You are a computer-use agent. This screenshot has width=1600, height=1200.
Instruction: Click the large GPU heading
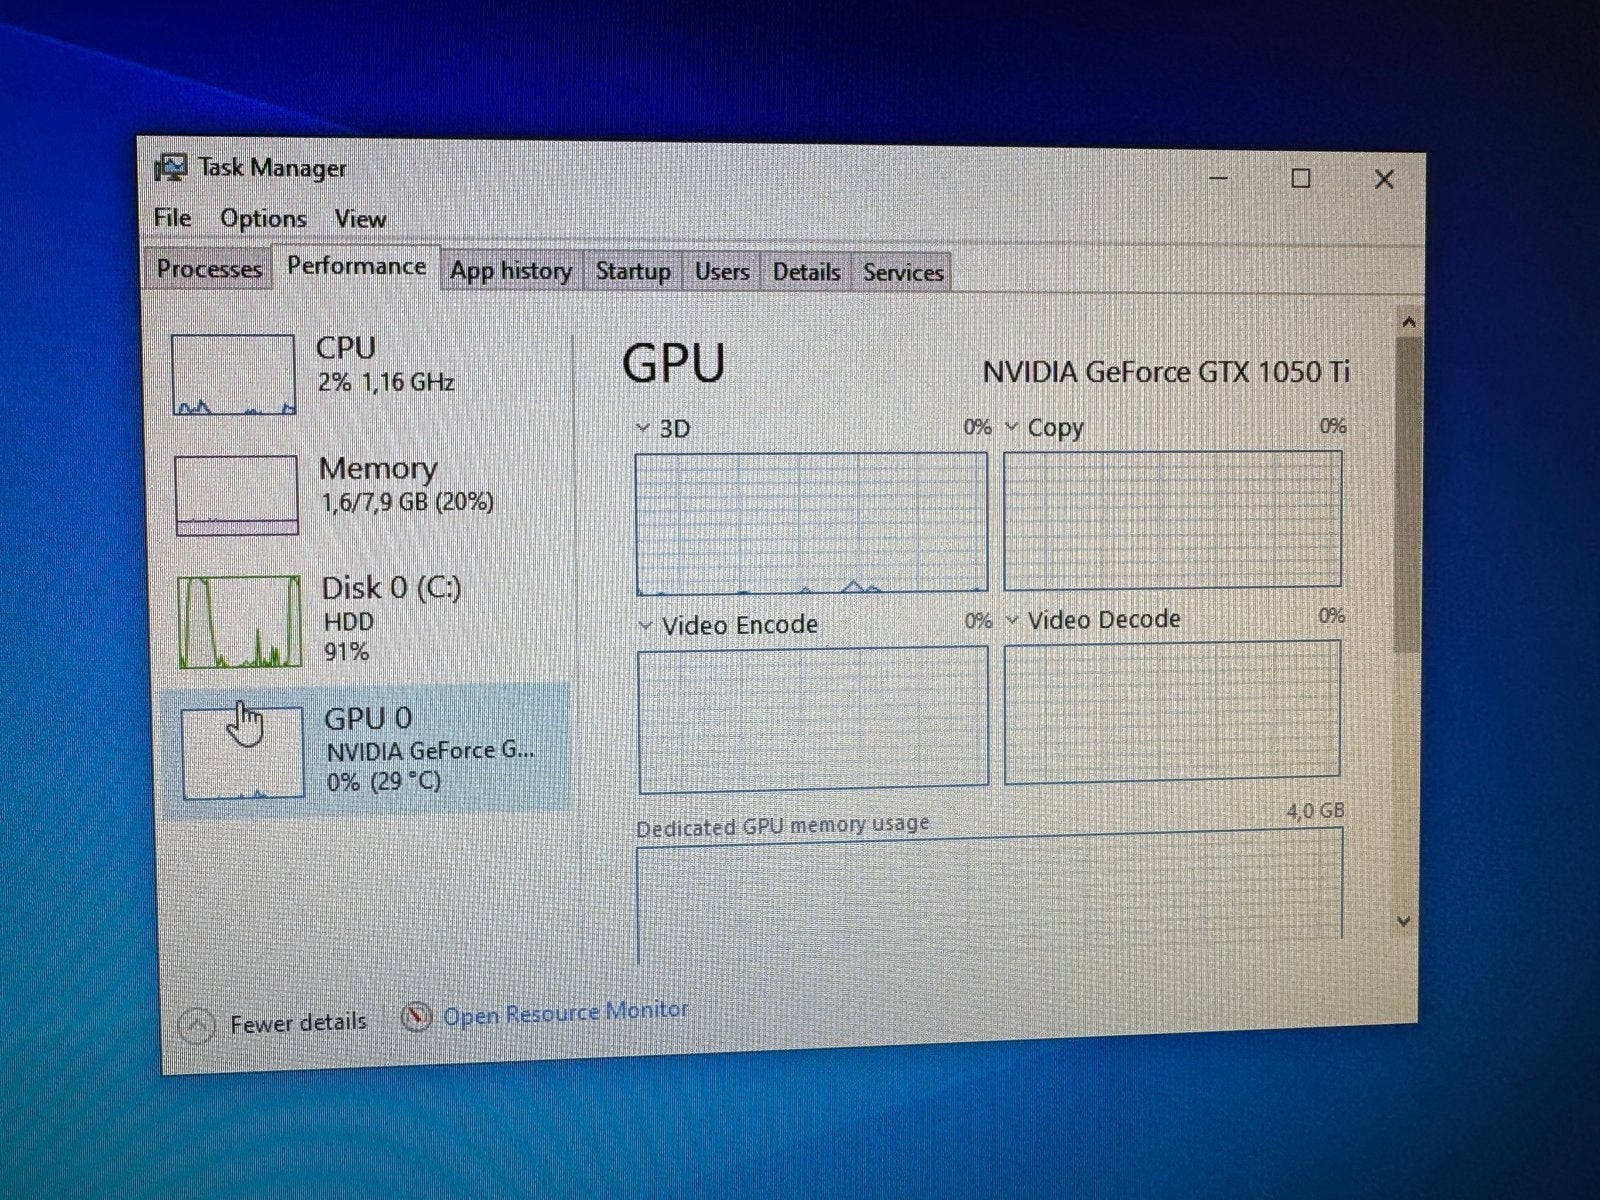pos(674,363)
